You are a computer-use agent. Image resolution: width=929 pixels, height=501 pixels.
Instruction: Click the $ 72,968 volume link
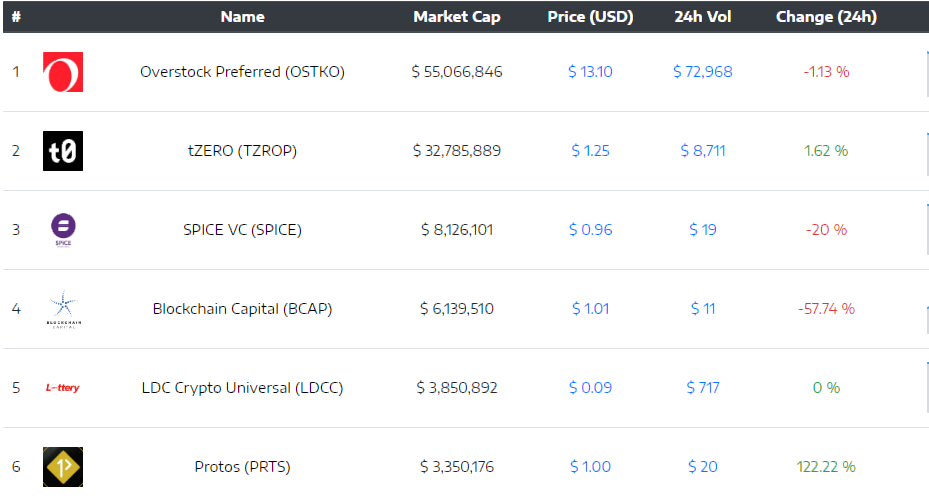click(x=703, y=72)
